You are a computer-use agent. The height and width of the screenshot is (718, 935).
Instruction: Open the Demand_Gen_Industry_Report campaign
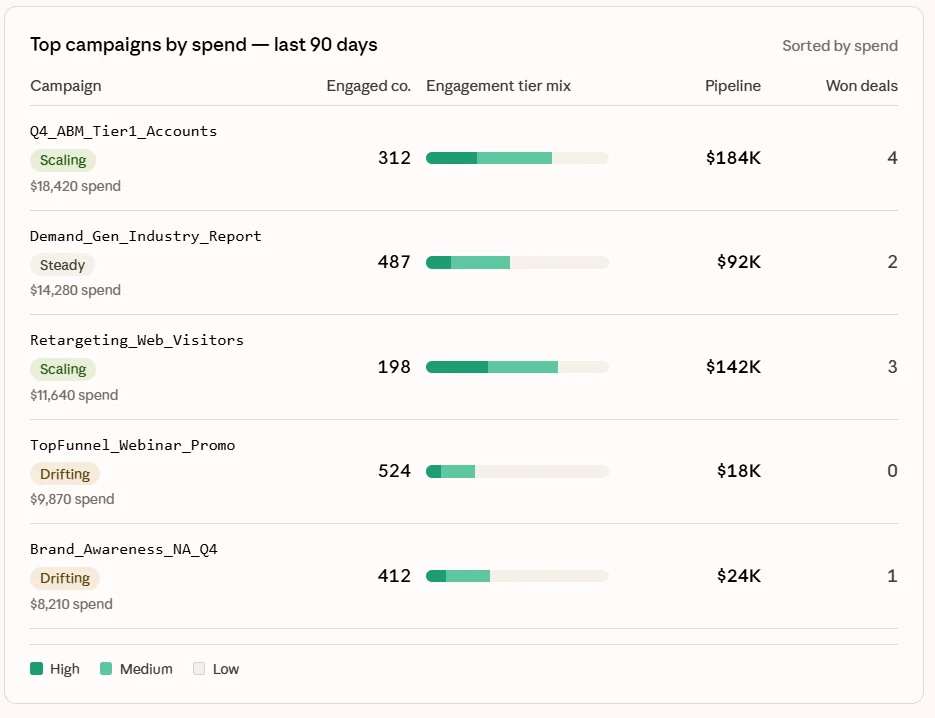coord(145,236)
